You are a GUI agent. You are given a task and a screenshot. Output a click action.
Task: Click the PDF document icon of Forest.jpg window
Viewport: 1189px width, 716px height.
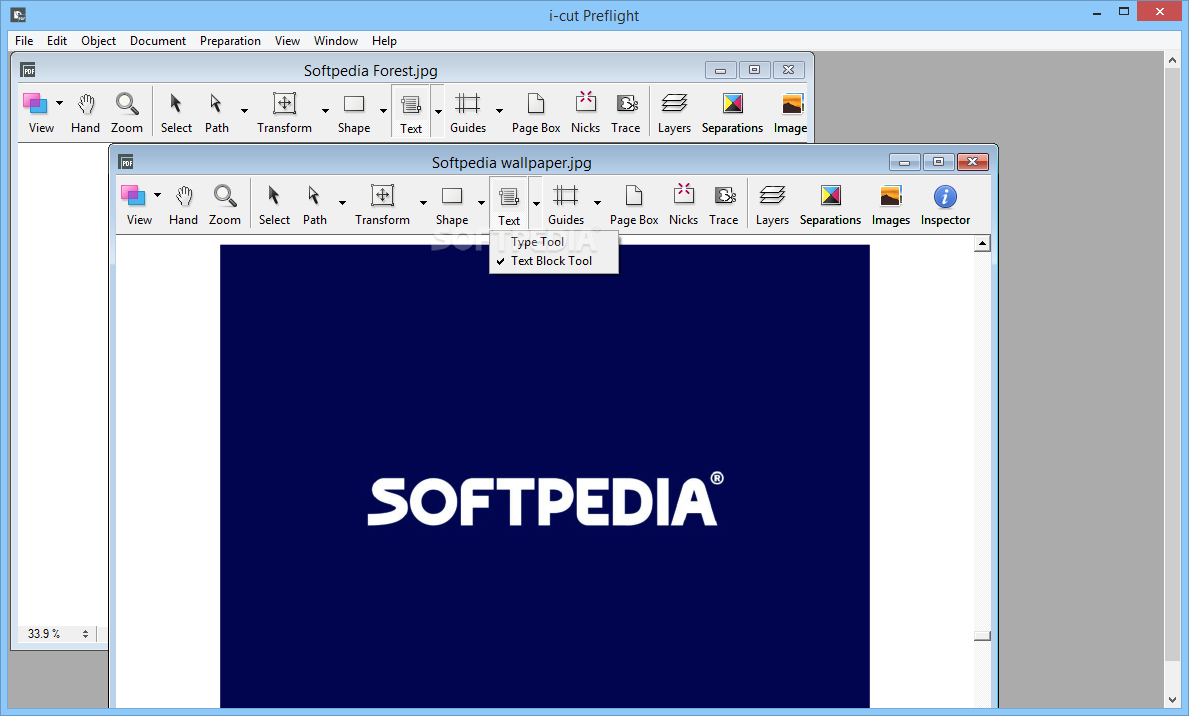[x=28, y=71]
